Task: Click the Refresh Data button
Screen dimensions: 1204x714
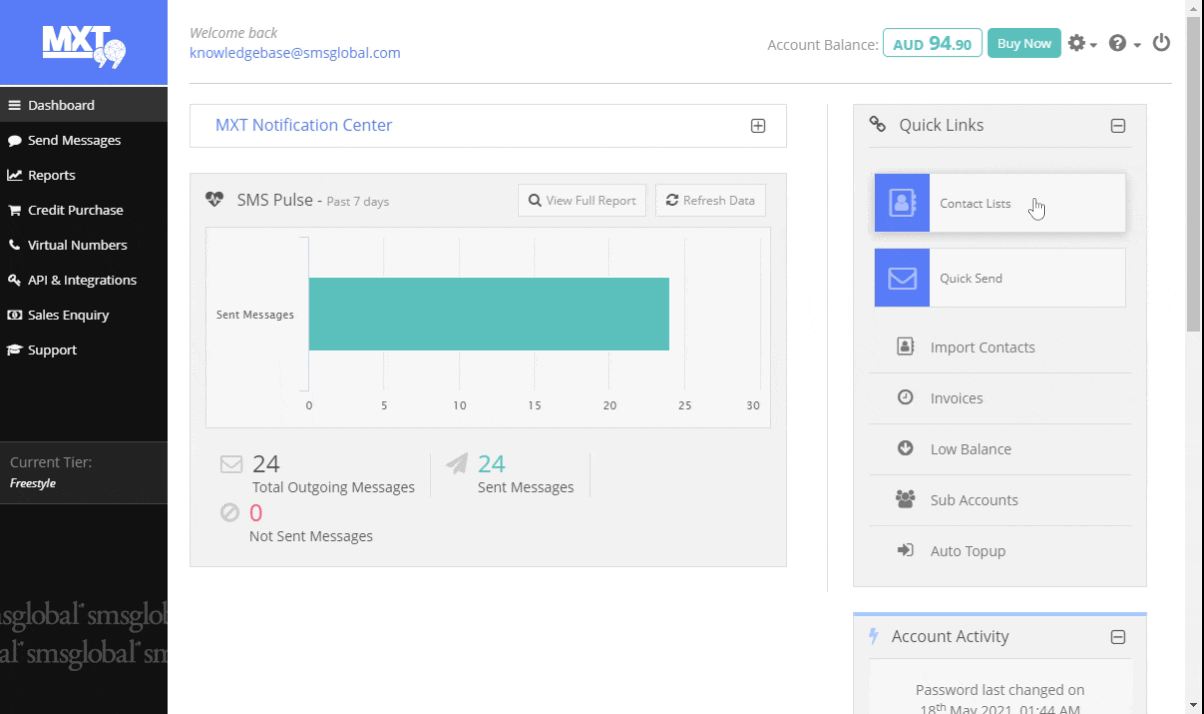Action: click(x=710, y=200)
